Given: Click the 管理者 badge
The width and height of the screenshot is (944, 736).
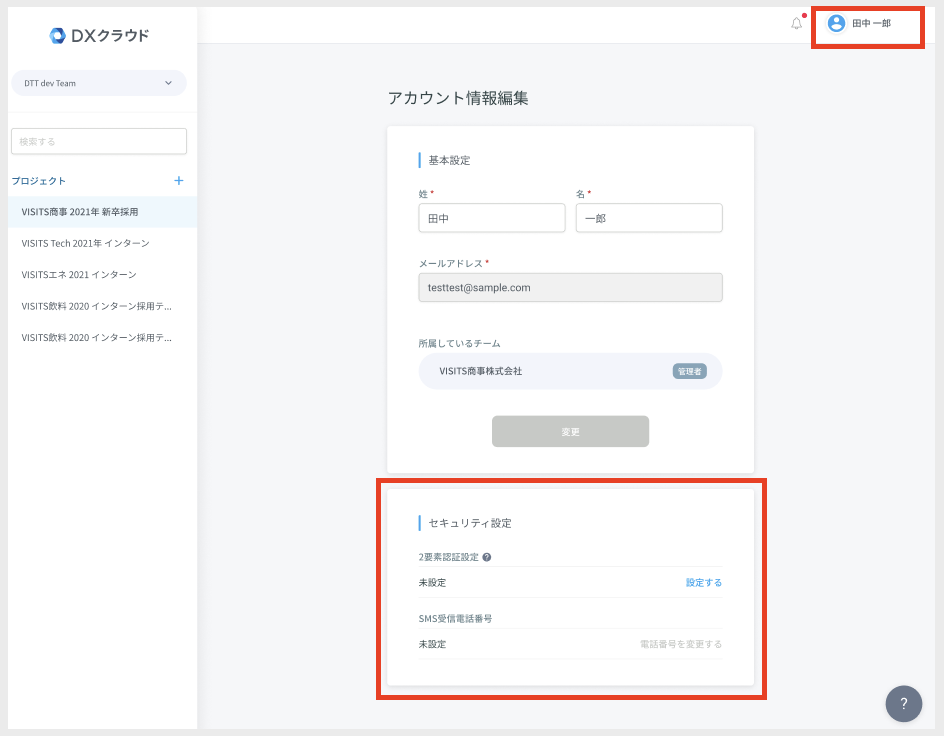Looking at the screenshot, I should click(689, 371).
